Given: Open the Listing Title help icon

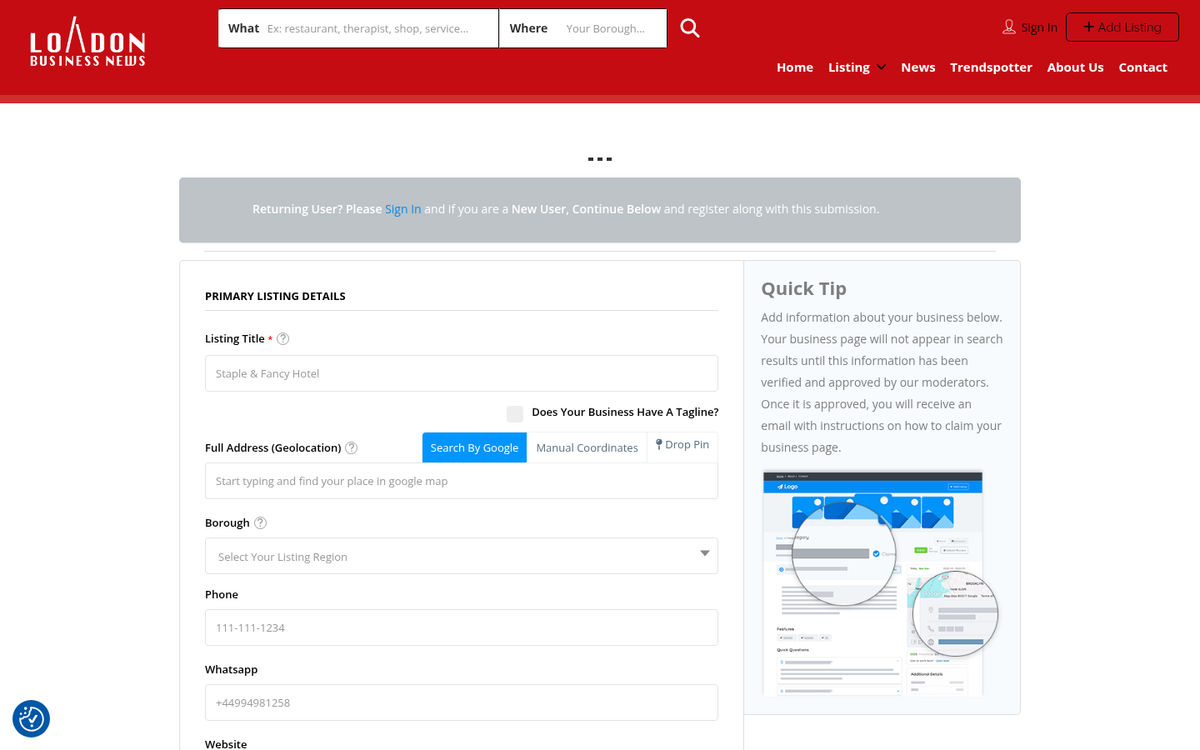Looking at the screenshot, I should (282, 338).
